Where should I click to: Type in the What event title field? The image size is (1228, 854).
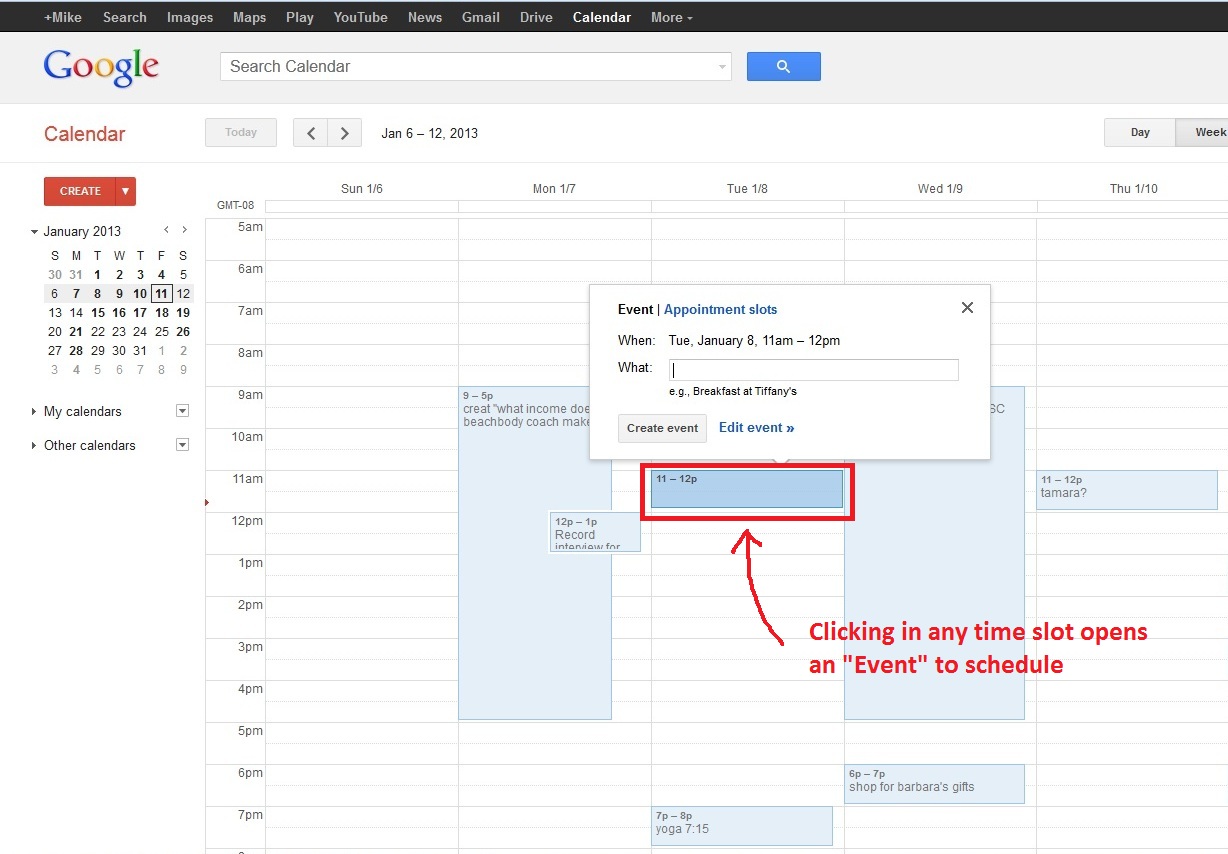coord(812,368)
